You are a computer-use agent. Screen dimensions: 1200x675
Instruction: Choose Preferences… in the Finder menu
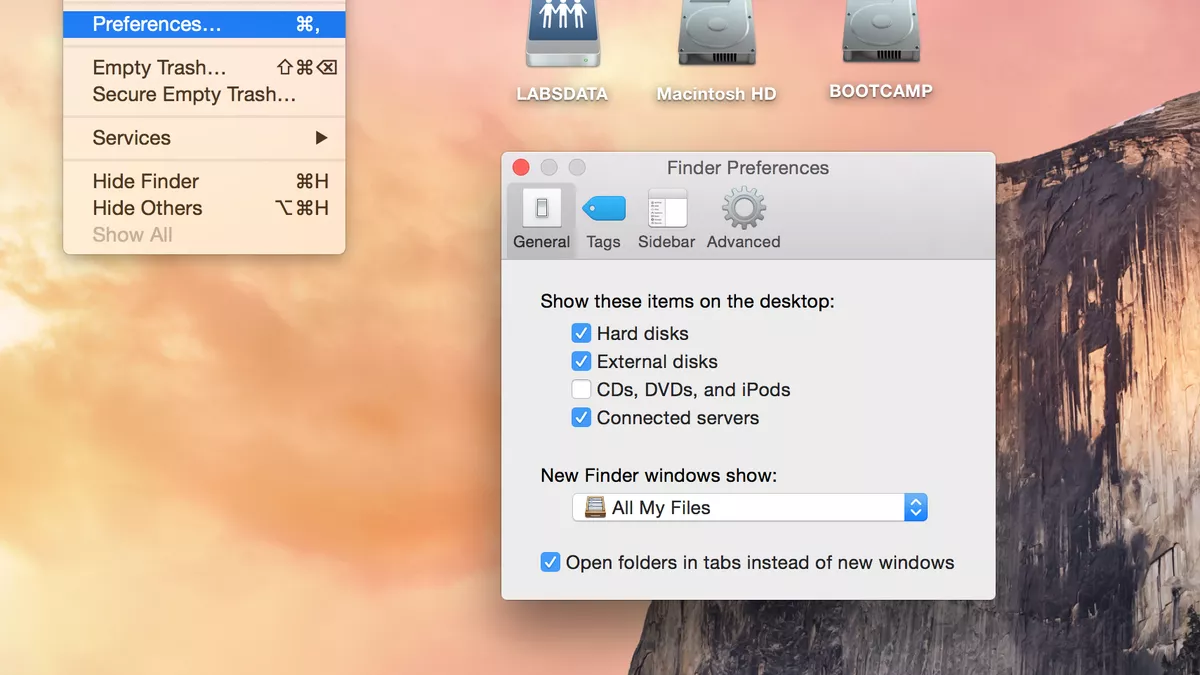click(204, 24)
